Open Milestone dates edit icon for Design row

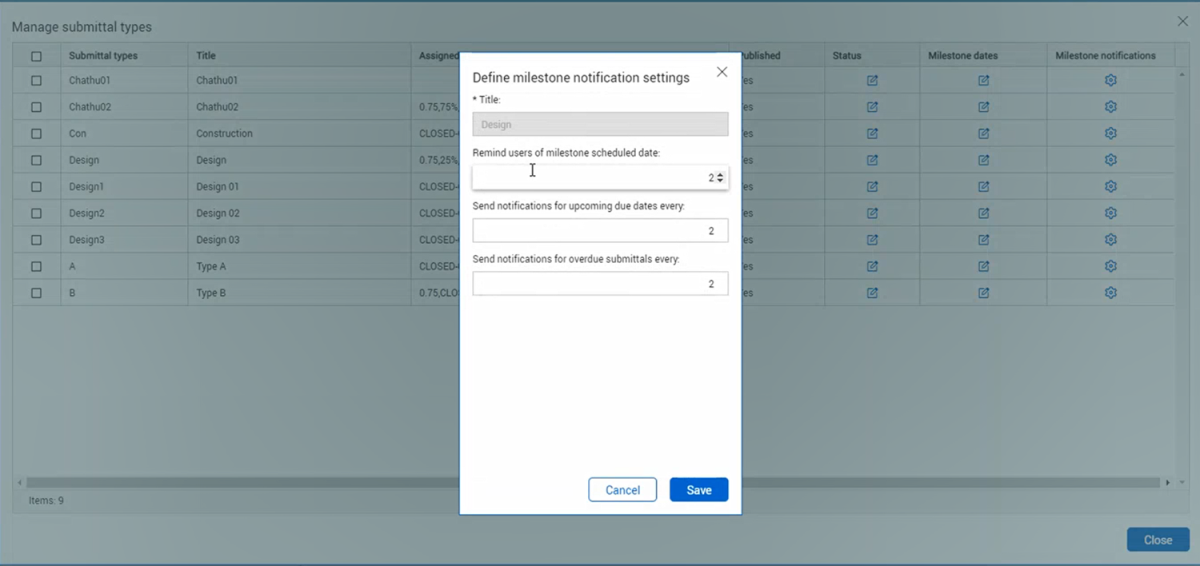point(983,160)
